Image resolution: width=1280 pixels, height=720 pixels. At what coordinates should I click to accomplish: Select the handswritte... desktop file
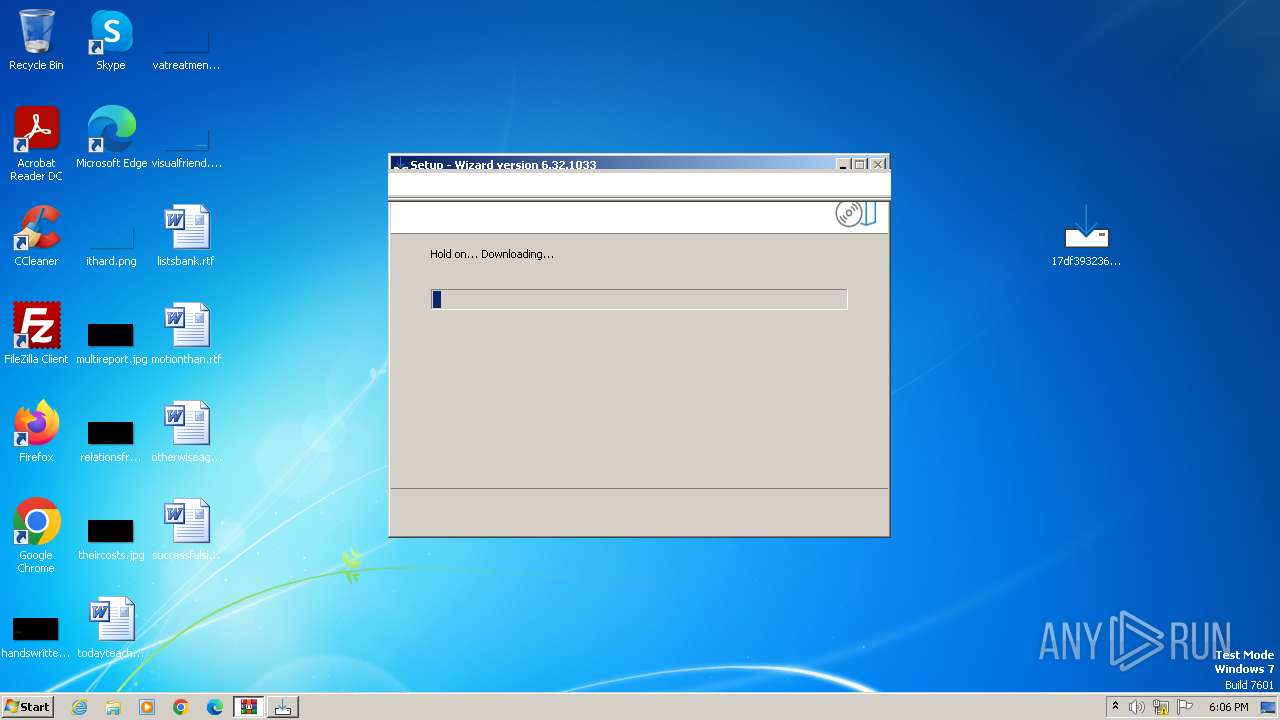coord(36,636)
